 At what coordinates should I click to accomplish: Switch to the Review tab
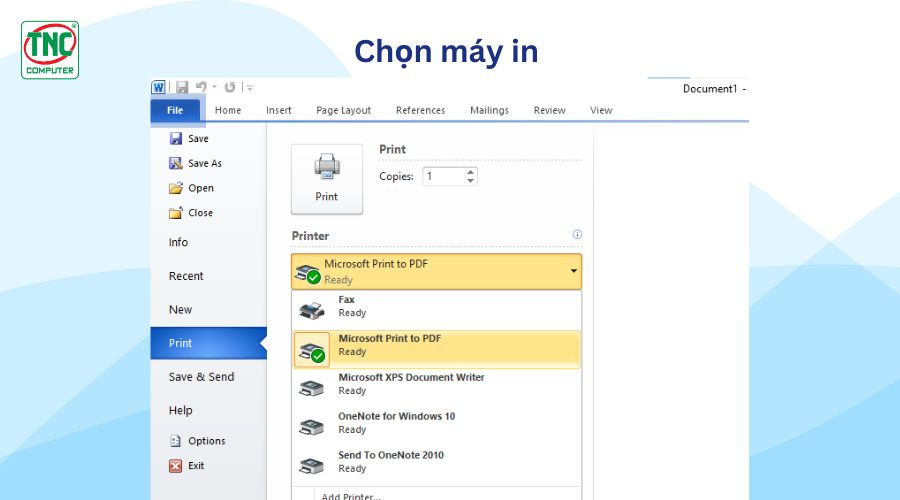549,110
